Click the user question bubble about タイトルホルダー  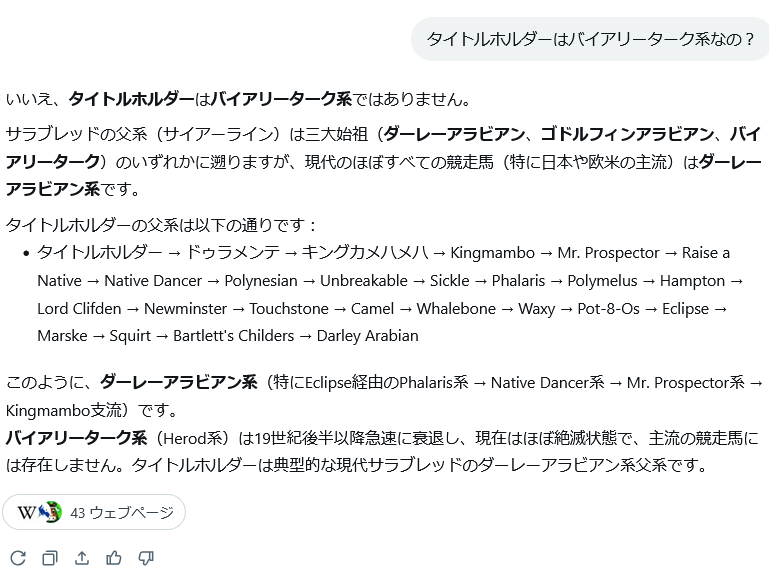(591, 39)
